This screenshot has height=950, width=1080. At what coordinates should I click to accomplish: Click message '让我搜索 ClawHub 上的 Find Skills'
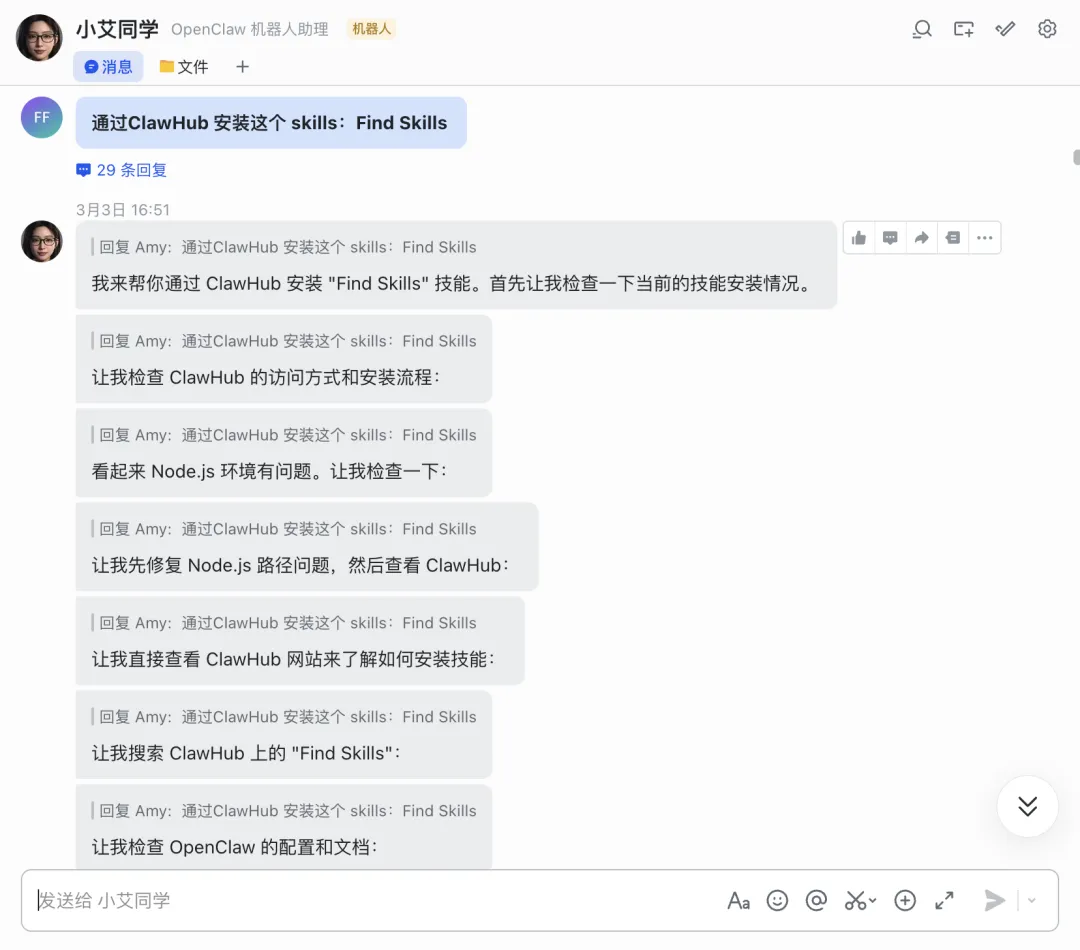(x=284, y=735)
